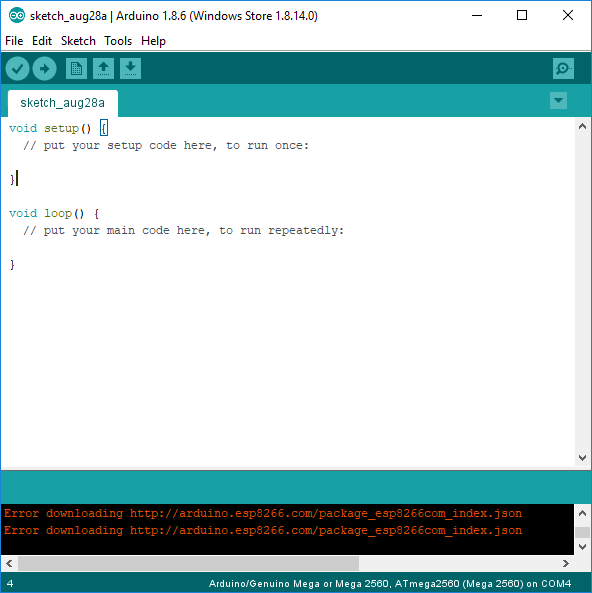Screen dimensions: 592x593
Task: Click editor scrollbar up arrow
Action: [x=583, y=127]
